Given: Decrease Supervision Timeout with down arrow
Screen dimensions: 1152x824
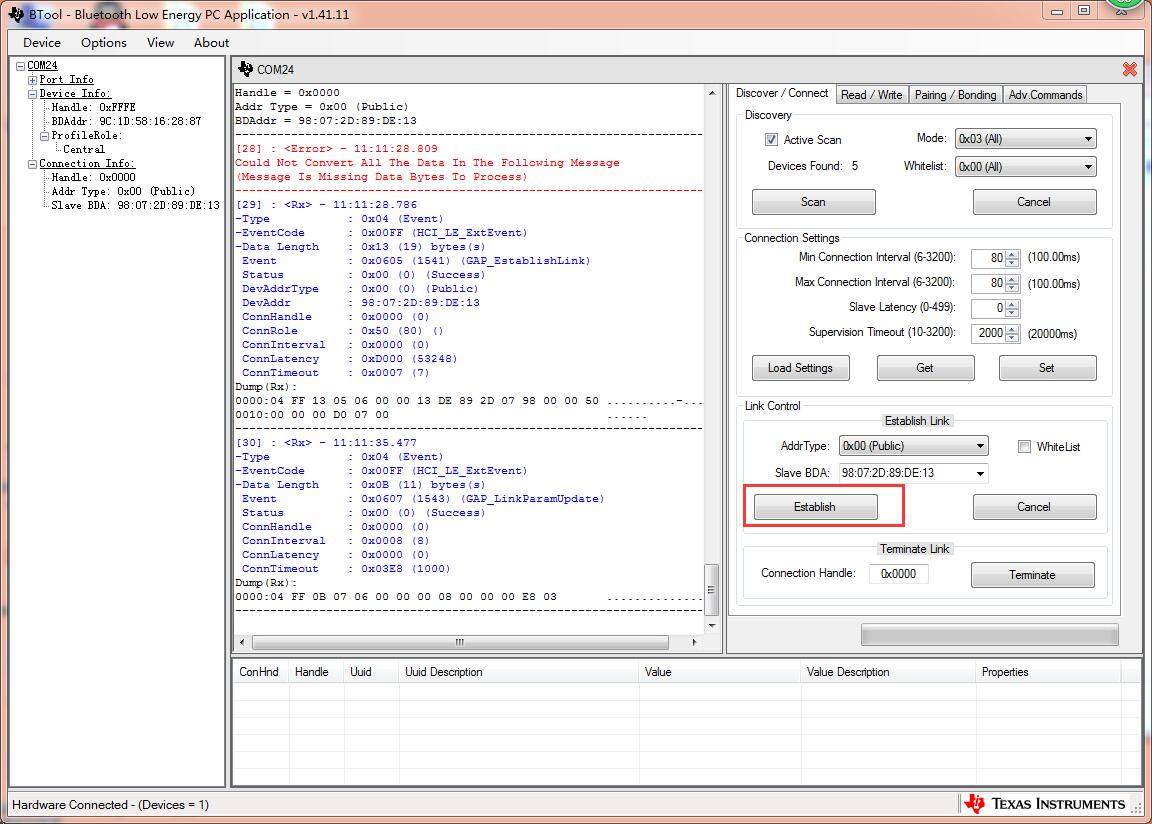Looking at the screenshot, I should click(1013, 338).
